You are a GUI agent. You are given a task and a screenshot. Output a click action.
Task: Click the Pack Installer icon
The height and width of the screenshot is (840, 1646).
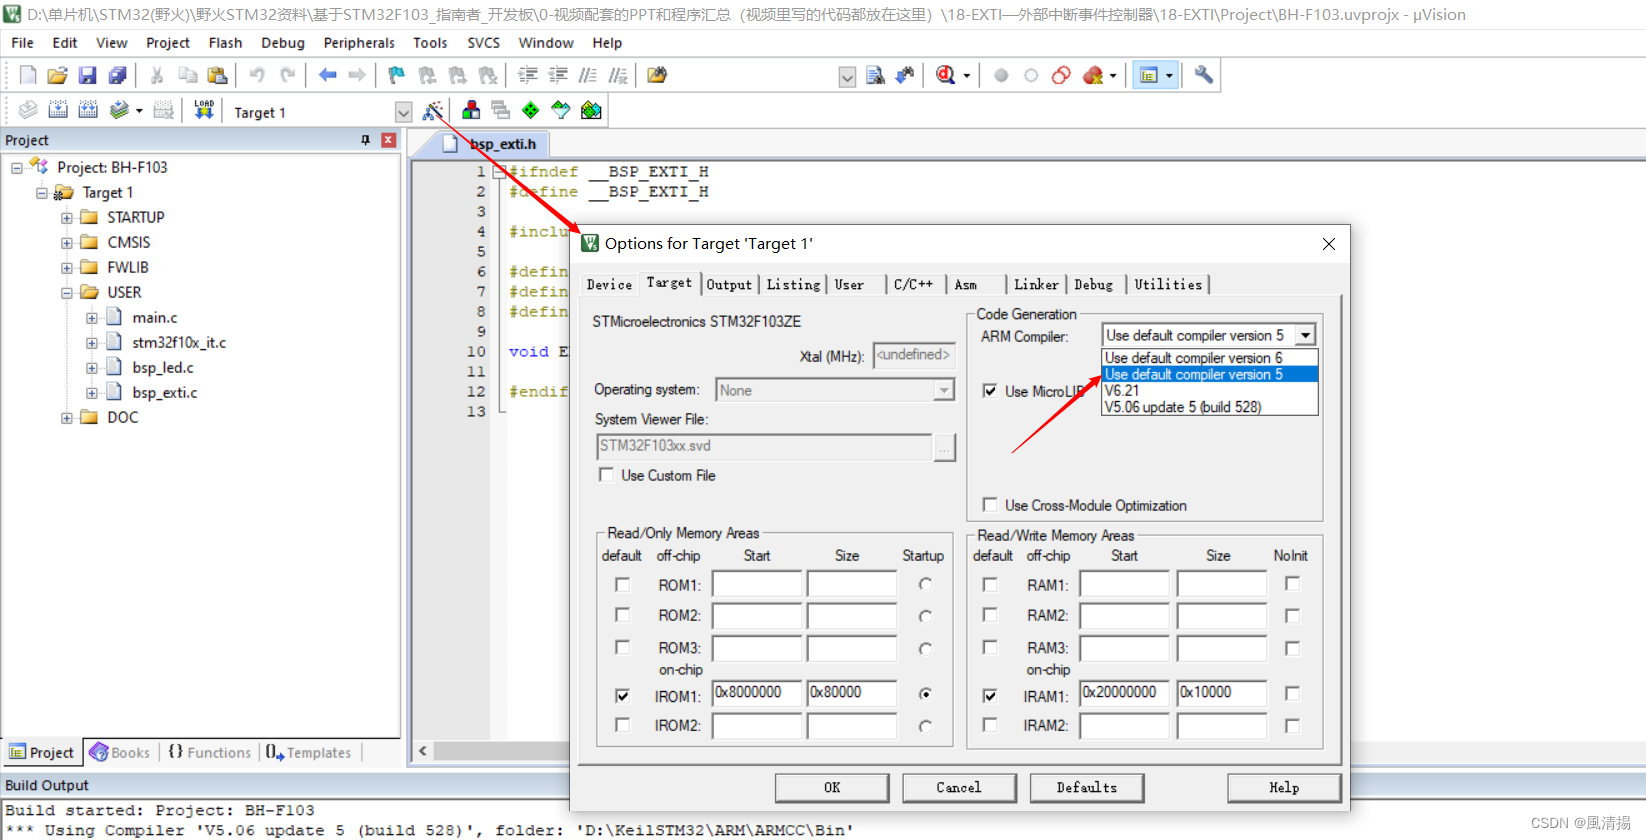(592, 110)
